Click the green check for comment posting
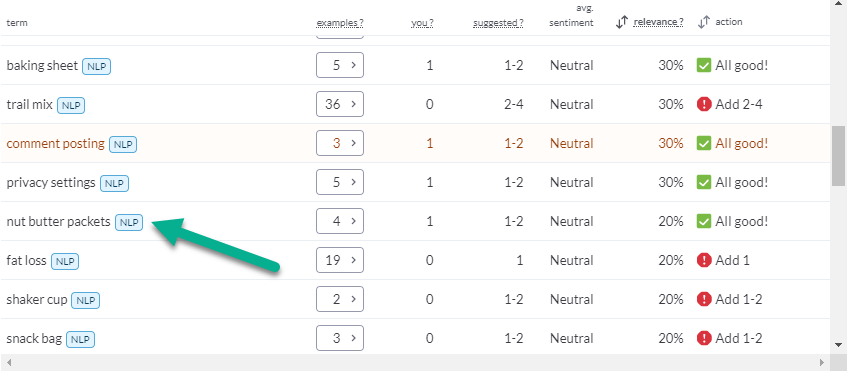847x371 pixels. (703, 144)
